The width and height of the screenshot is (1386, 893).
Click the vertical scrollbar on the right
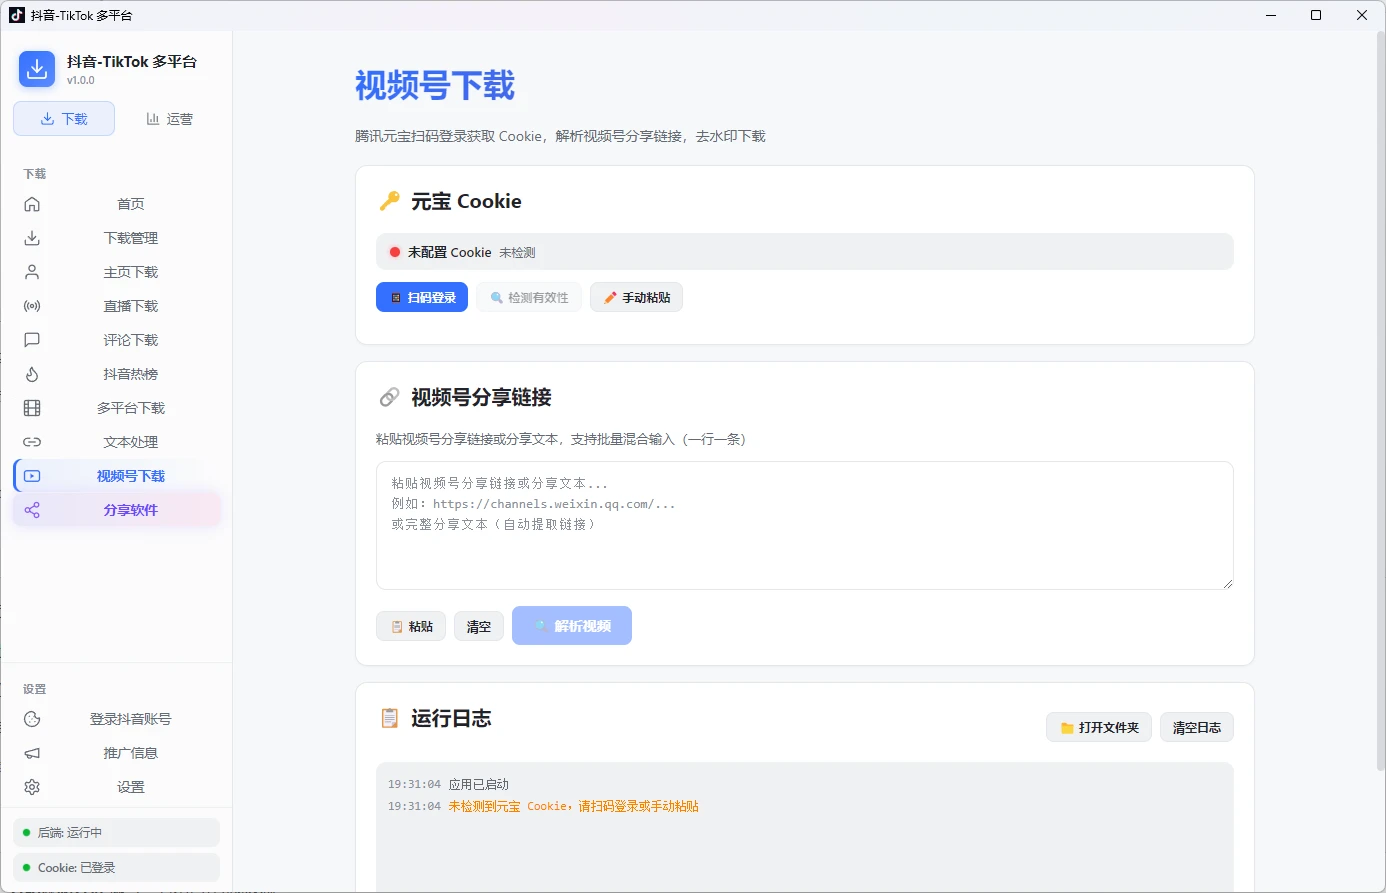(x=1381, y=401)
